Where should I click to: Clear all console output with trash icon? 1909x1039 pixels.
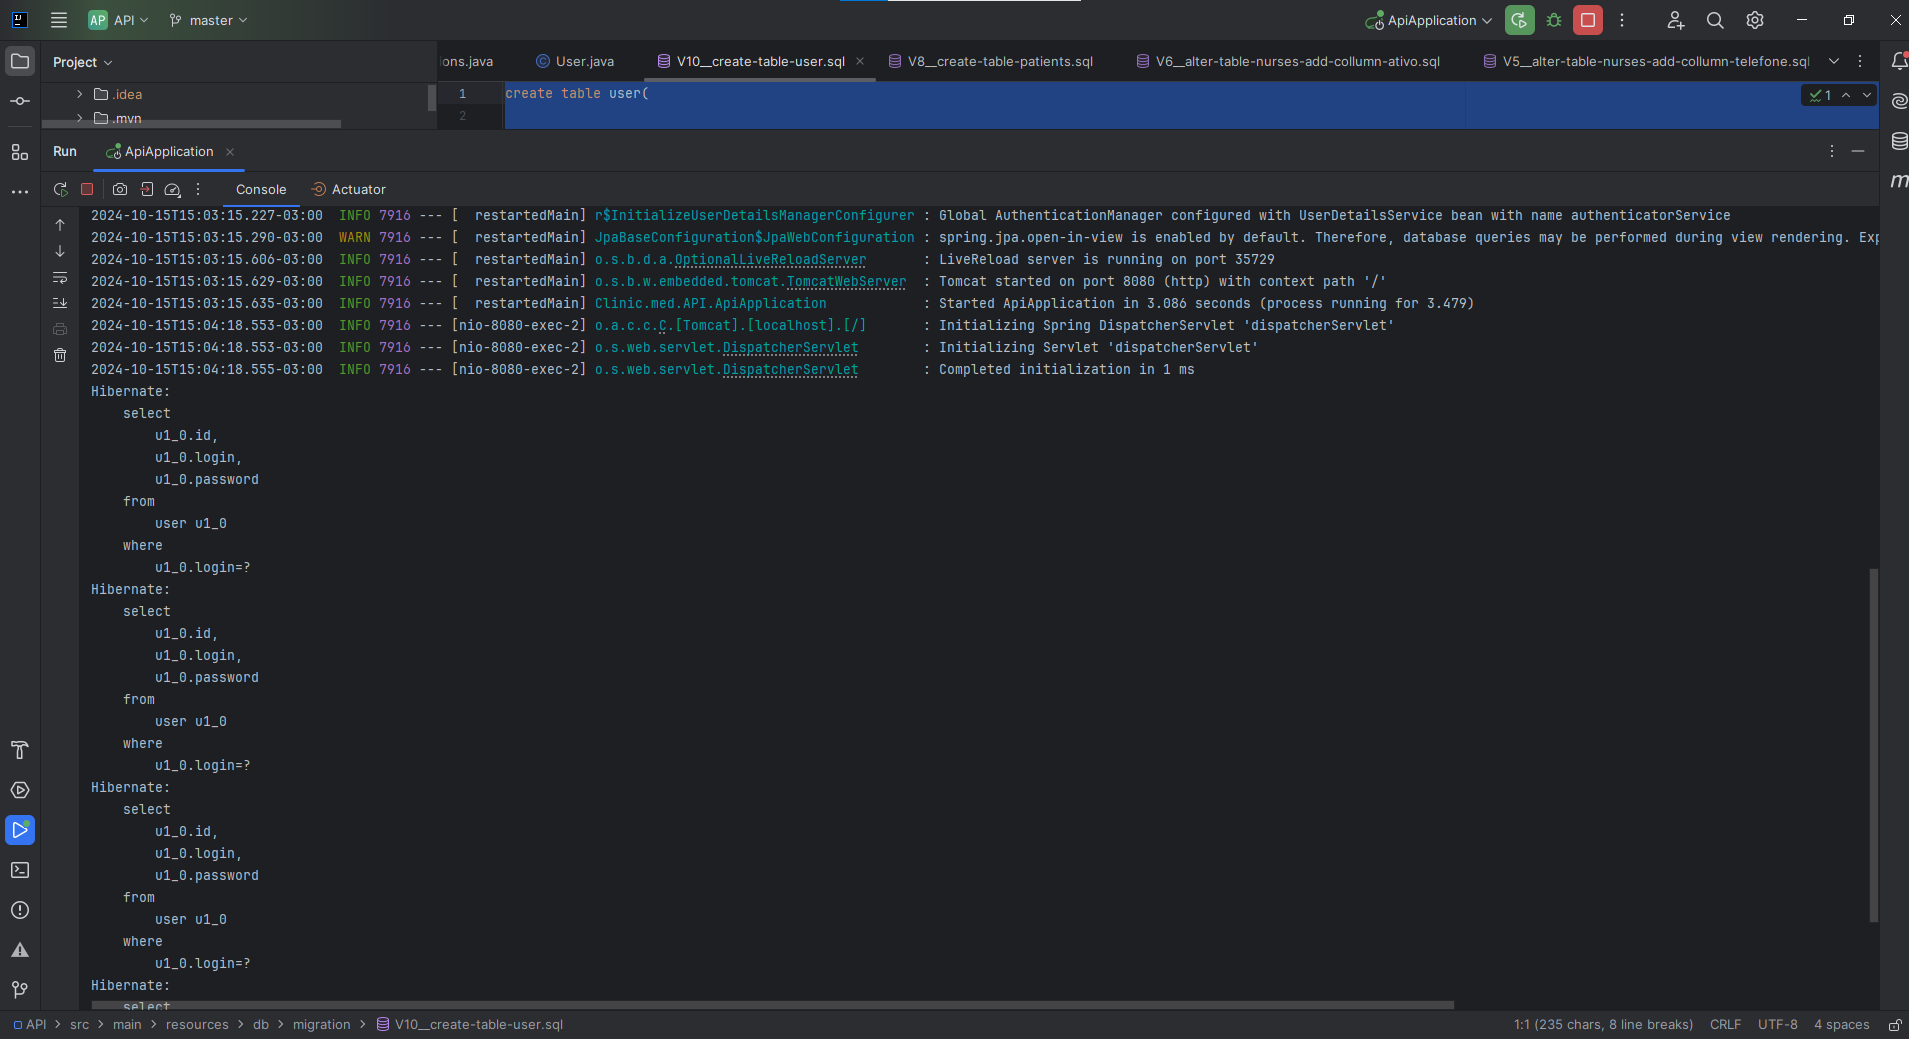pyautogui.click(x=60, y=355)
